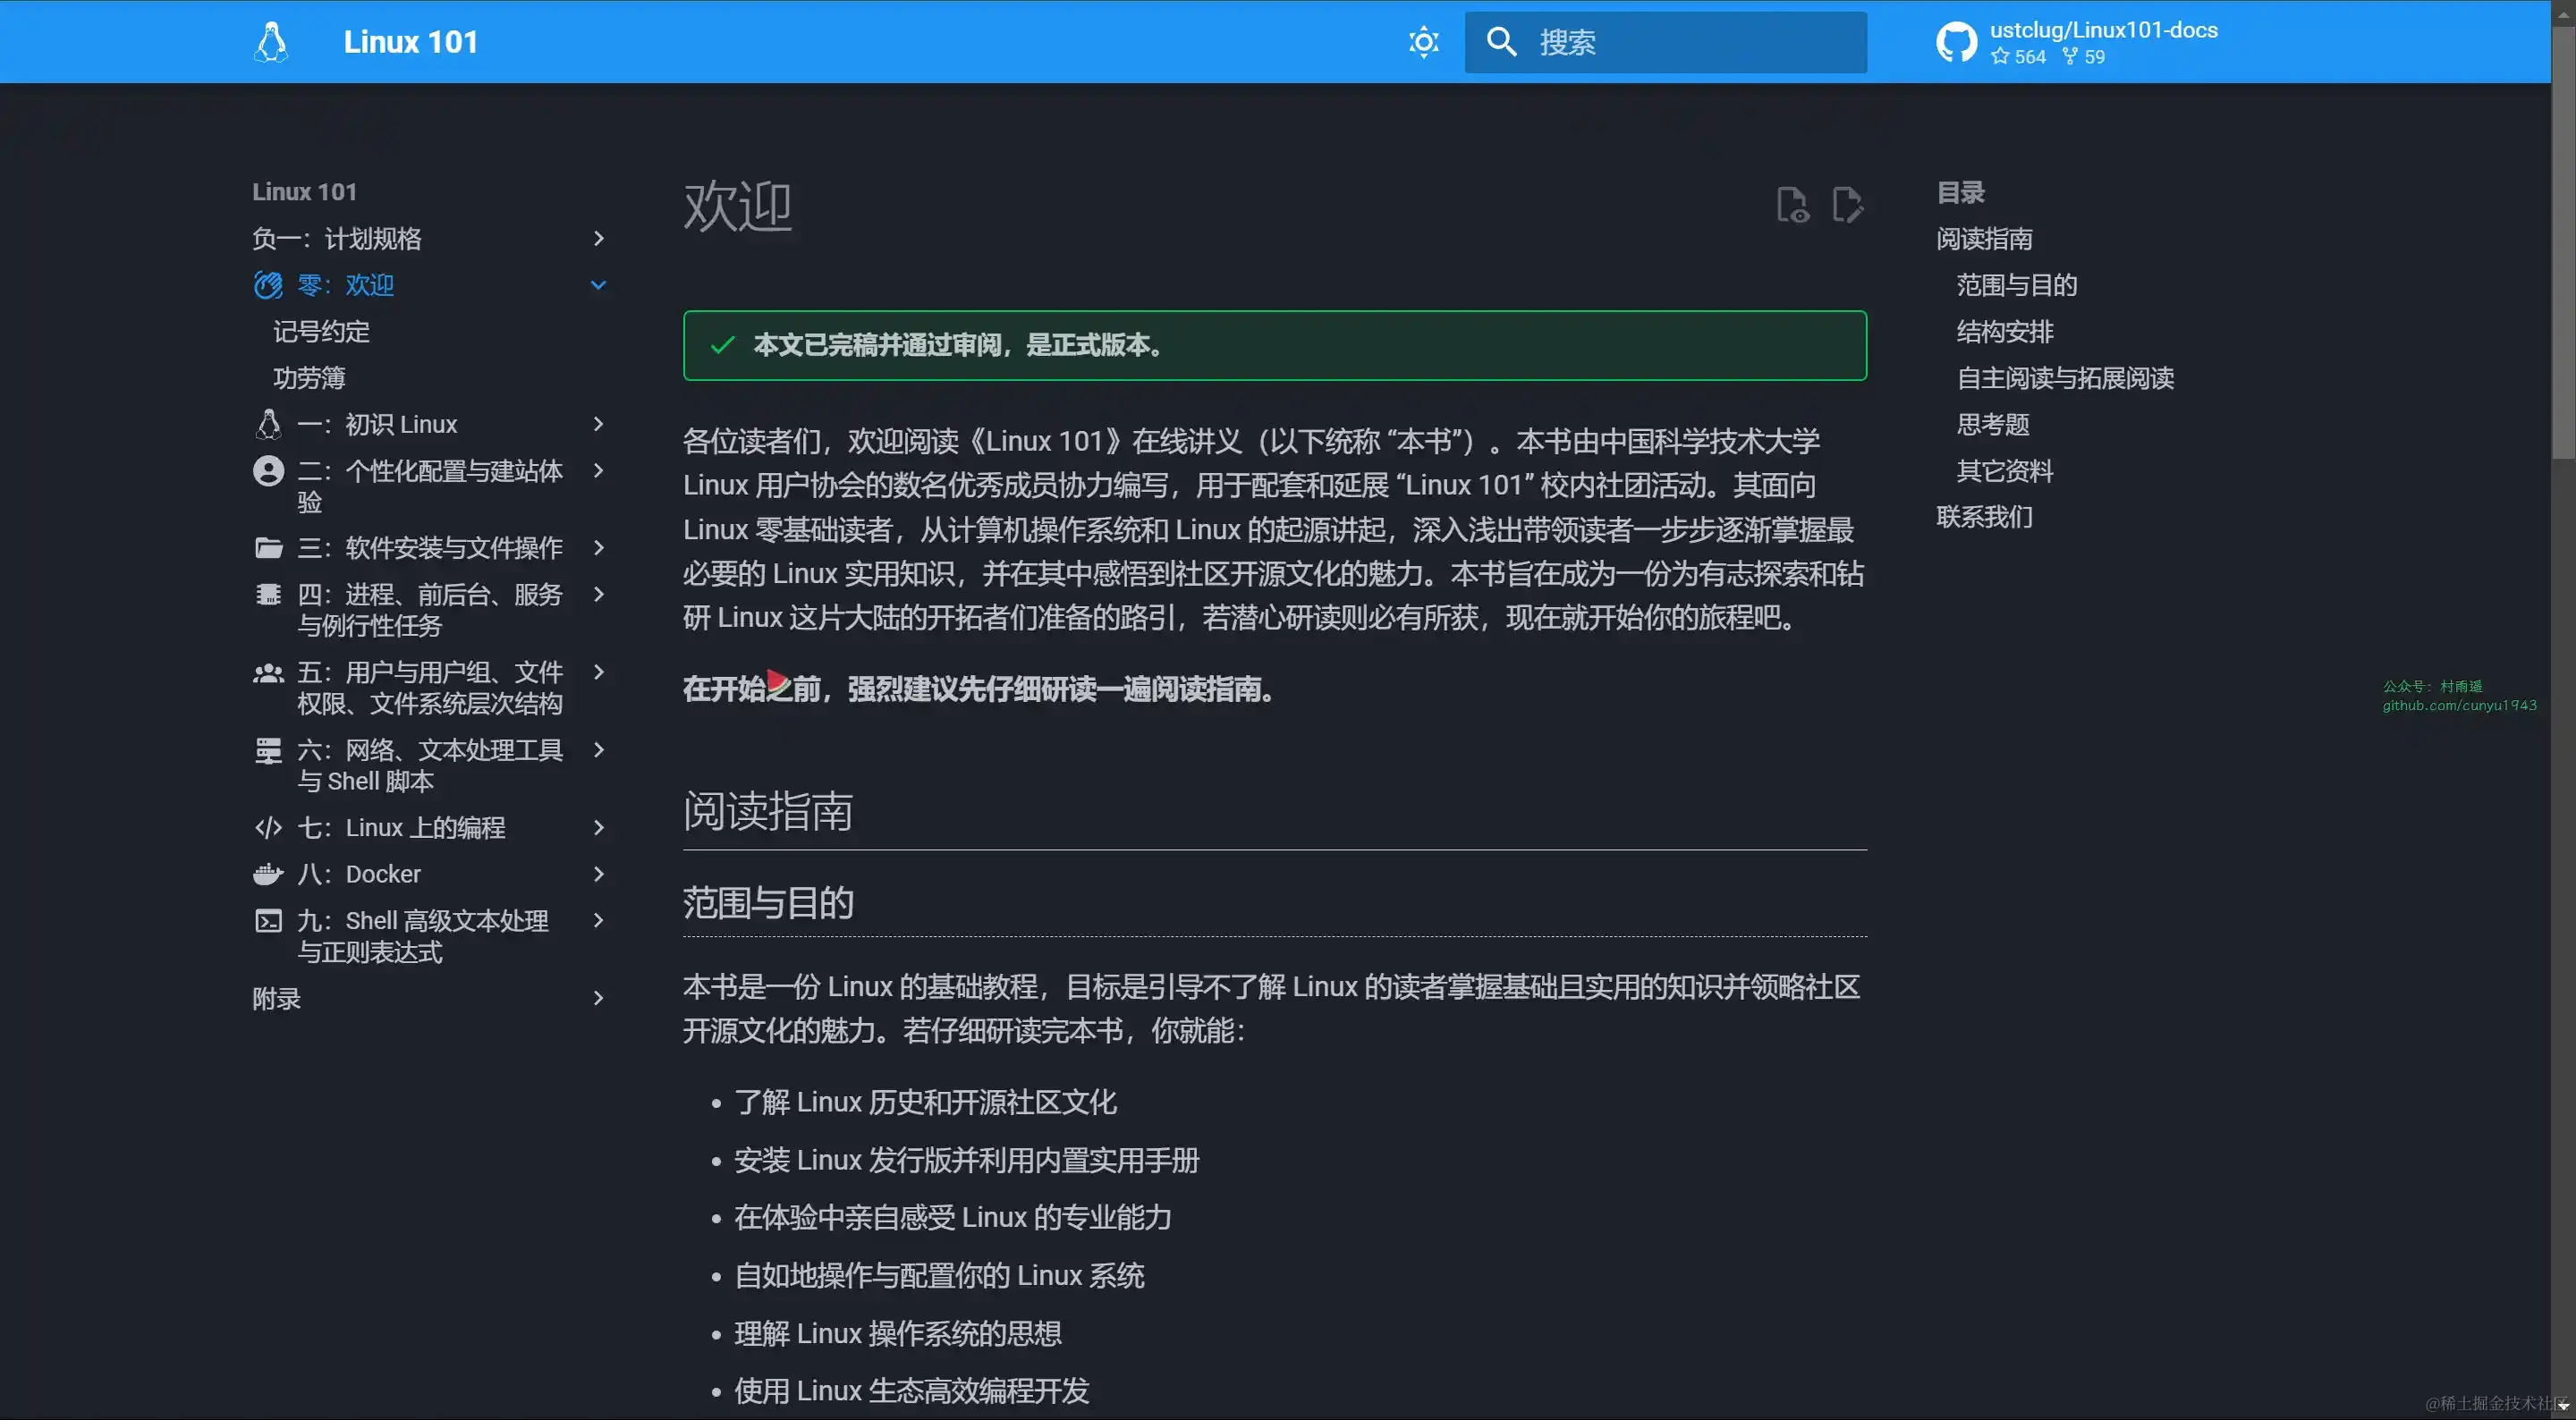Jump to 联系我们 in the table of contents
This screenshot has width=2576, height=1420.
pyautogui.click(x=1984, y=517)
